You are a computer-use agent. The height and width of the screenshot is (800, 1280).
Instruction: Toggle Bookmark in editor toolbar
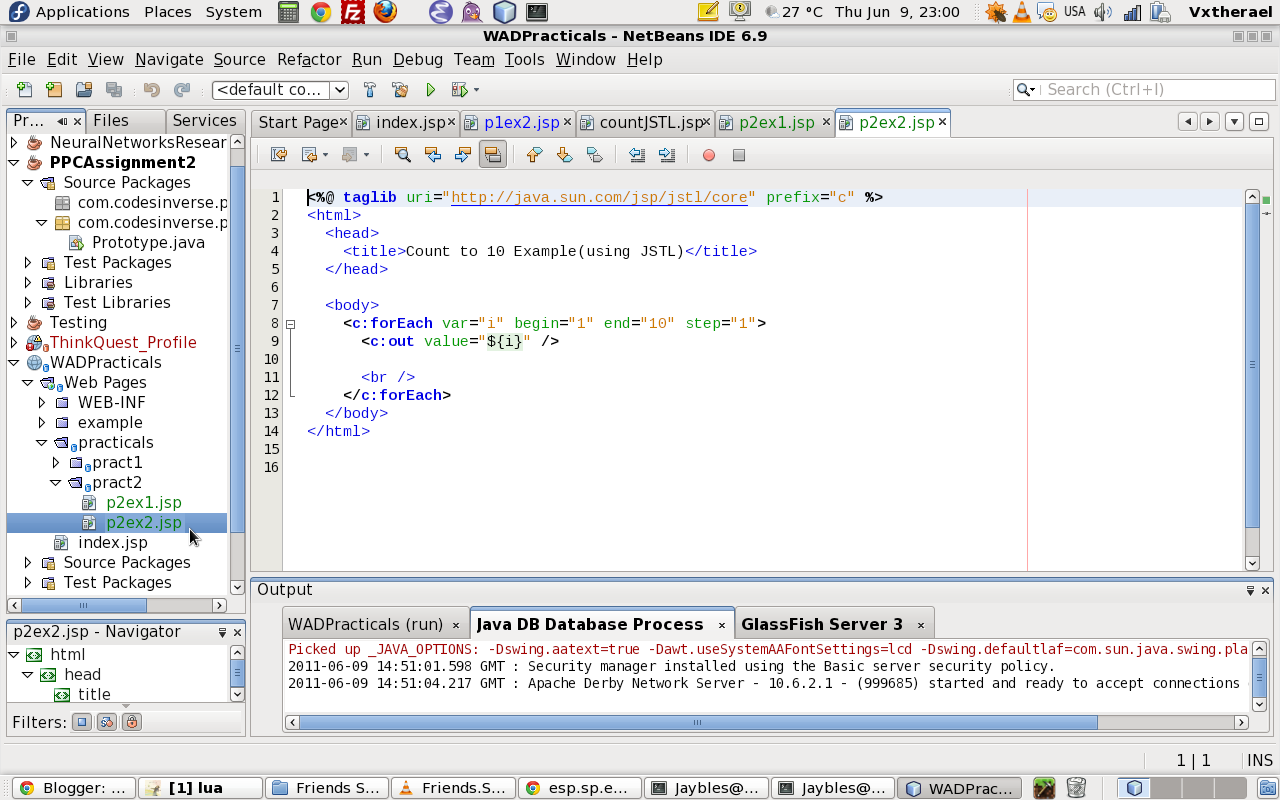tap(594, 155)
